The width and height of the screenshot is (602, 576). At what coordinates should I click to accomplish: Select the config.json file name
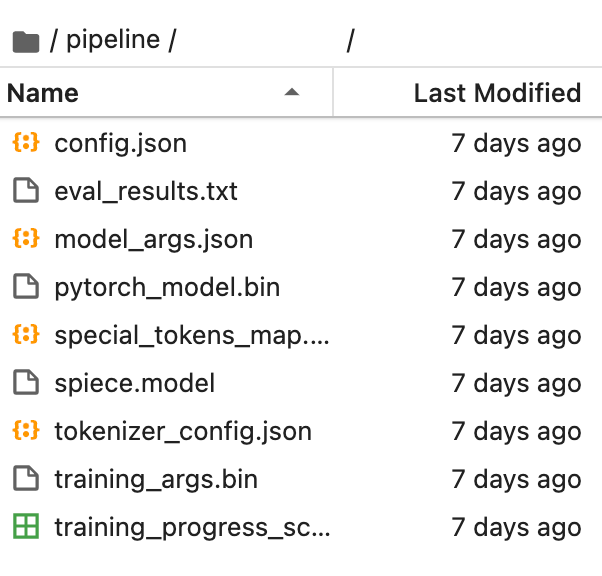point(121,144)
